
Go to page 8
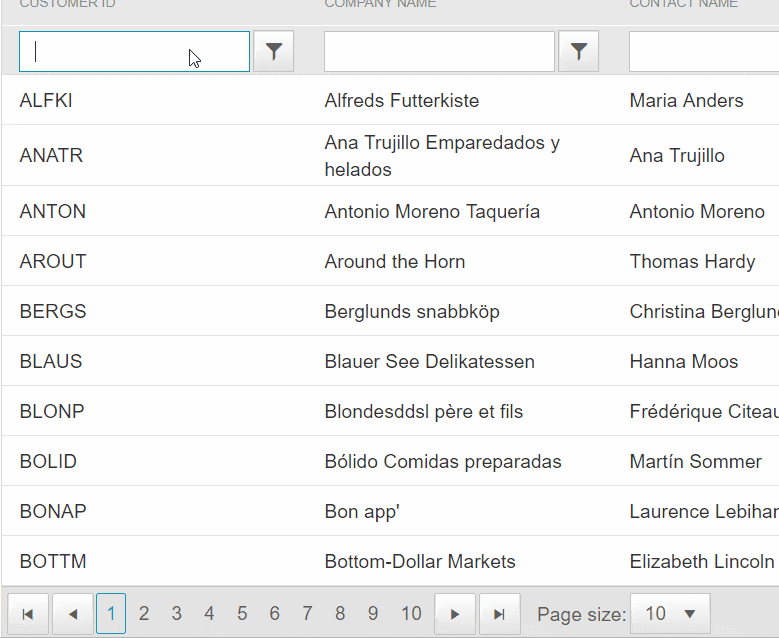pyautogui.click(x=340, y=614)
